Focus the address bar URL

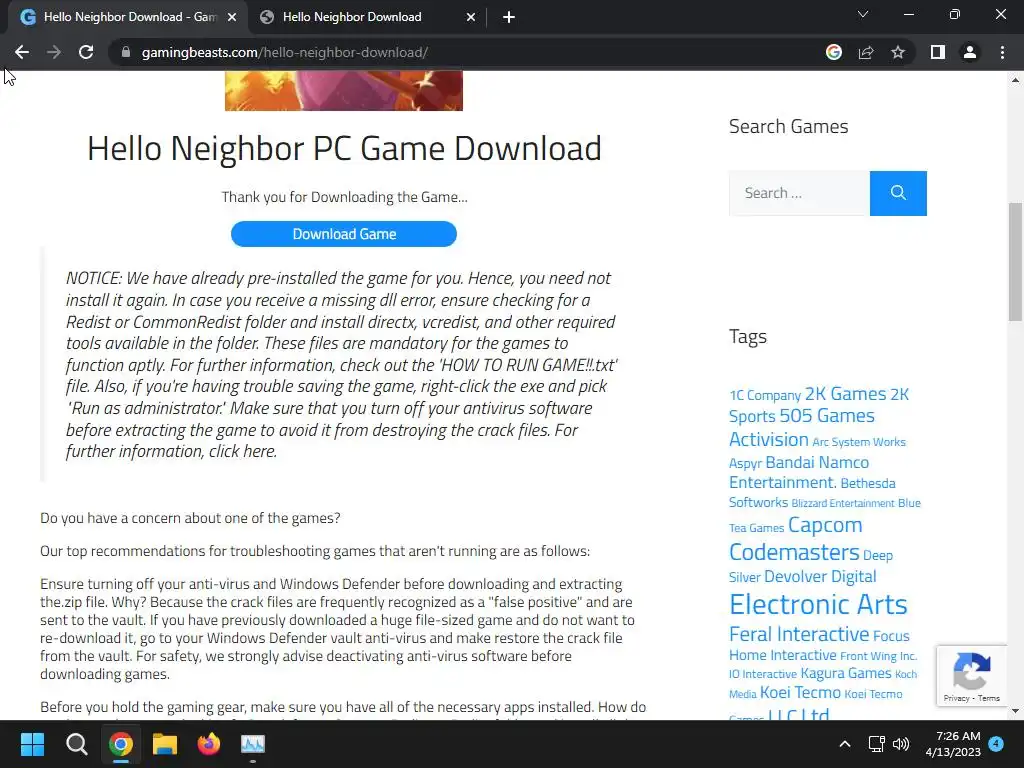point(285,52)
